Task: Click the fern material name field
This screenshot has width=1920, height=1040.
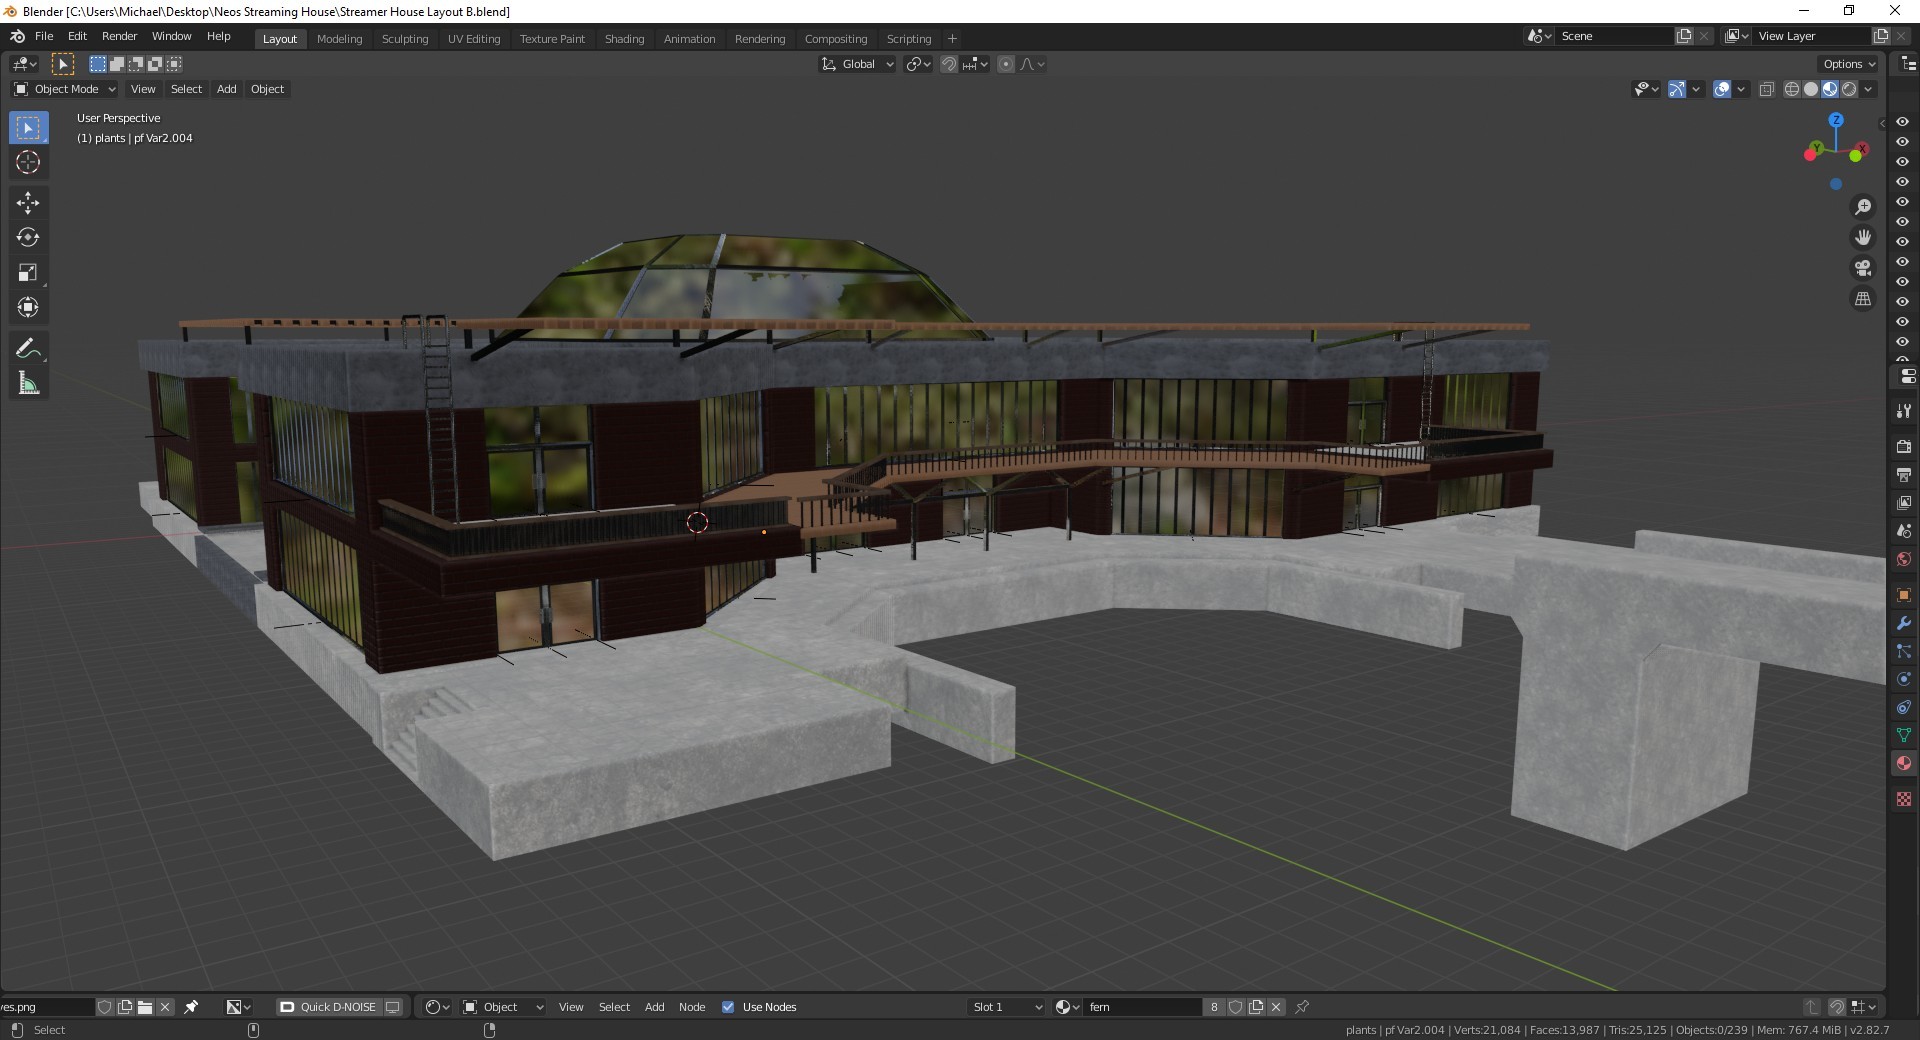Action: [x=1140, y=1007]
